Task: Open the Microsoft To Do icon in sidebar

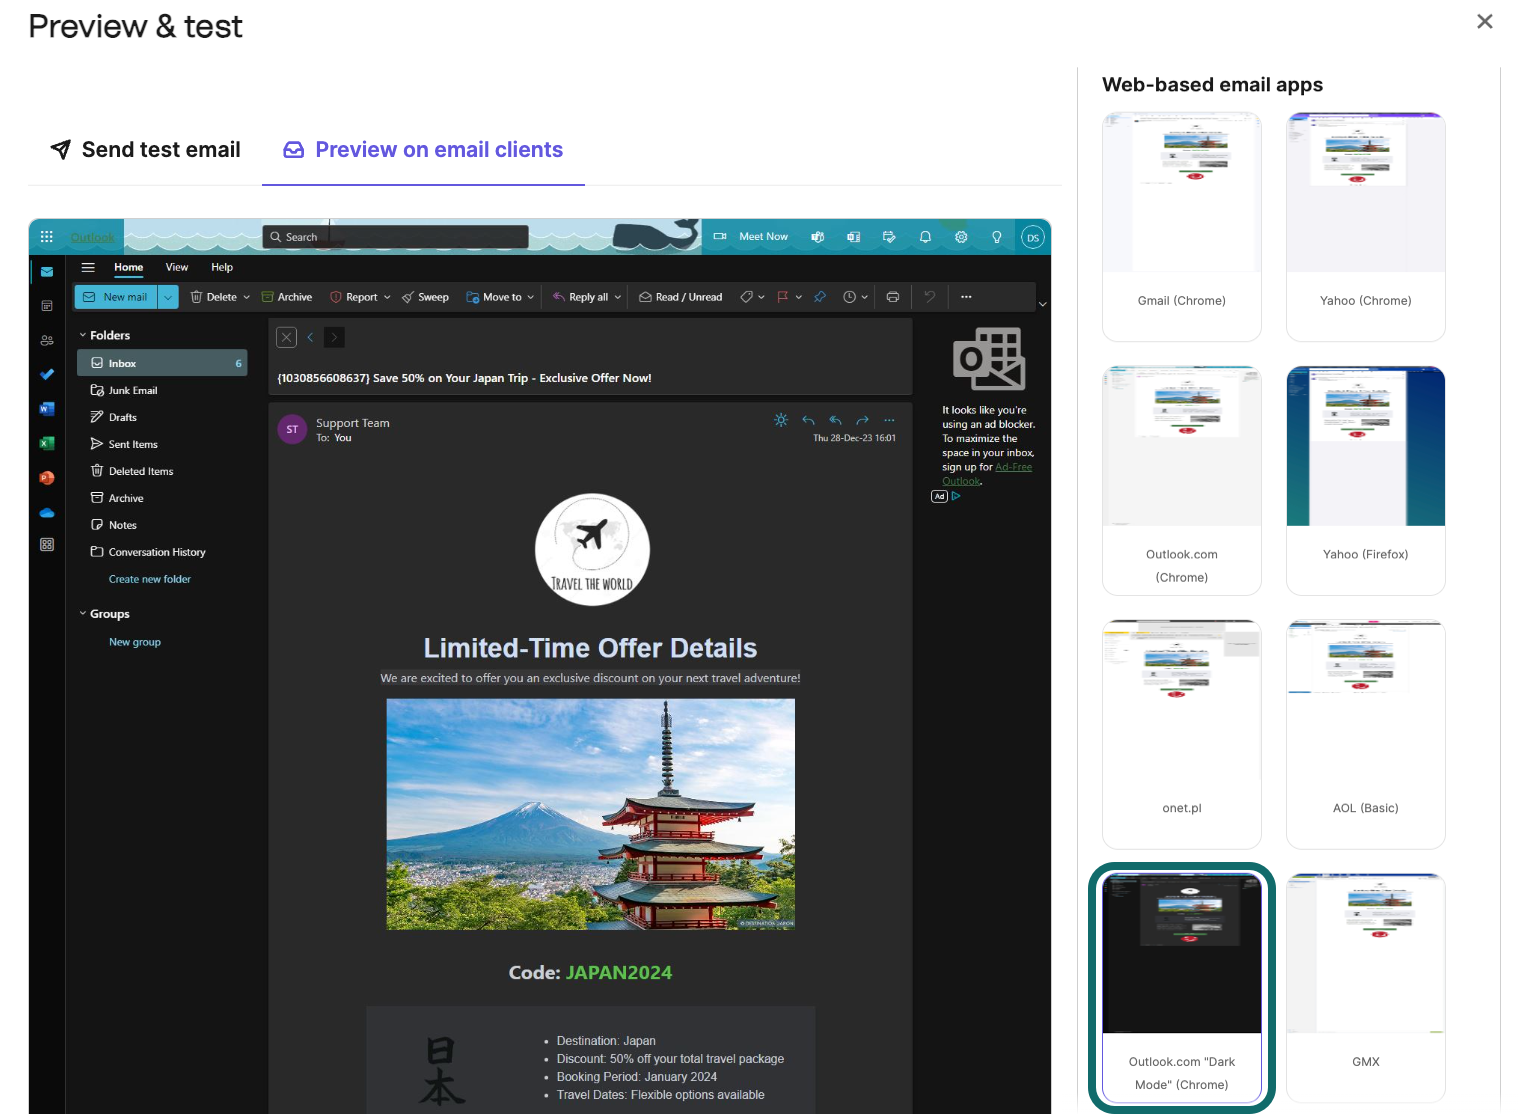Action: pos(46,375)
